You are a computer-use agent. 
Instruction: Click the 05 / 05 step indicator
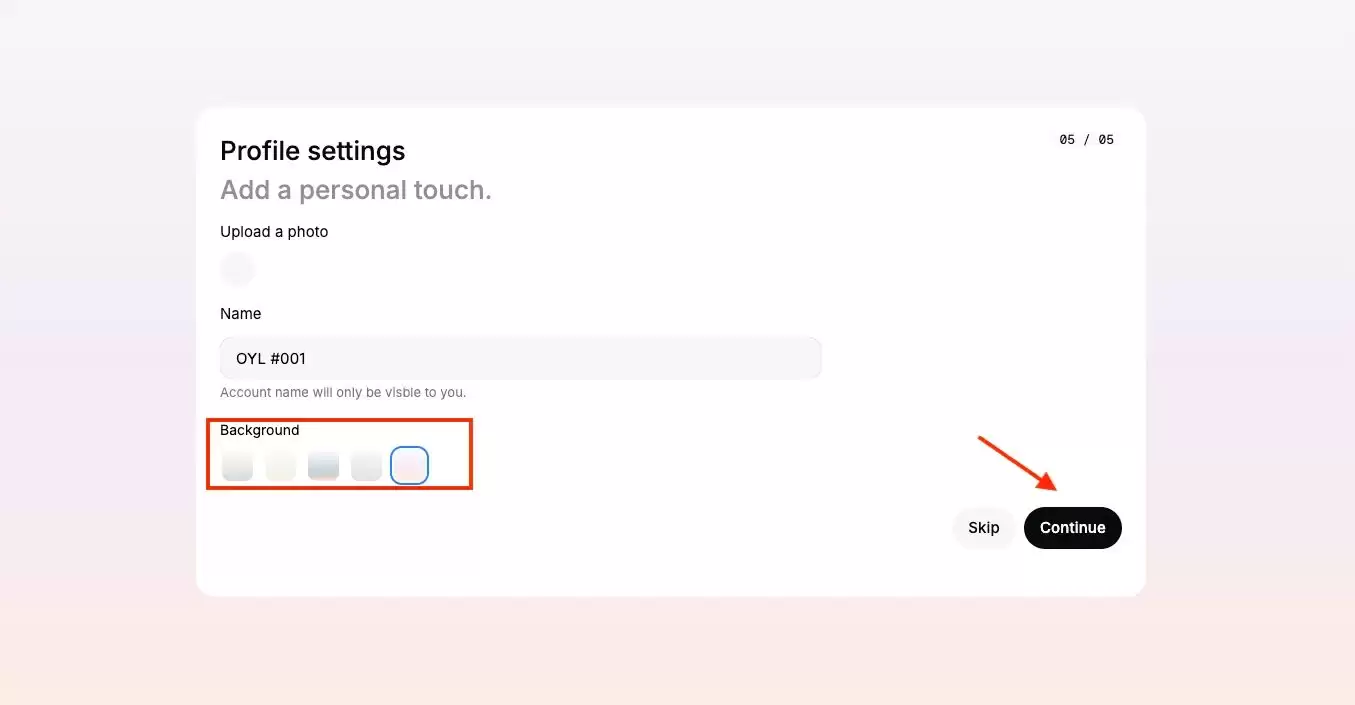point(1086,140)
